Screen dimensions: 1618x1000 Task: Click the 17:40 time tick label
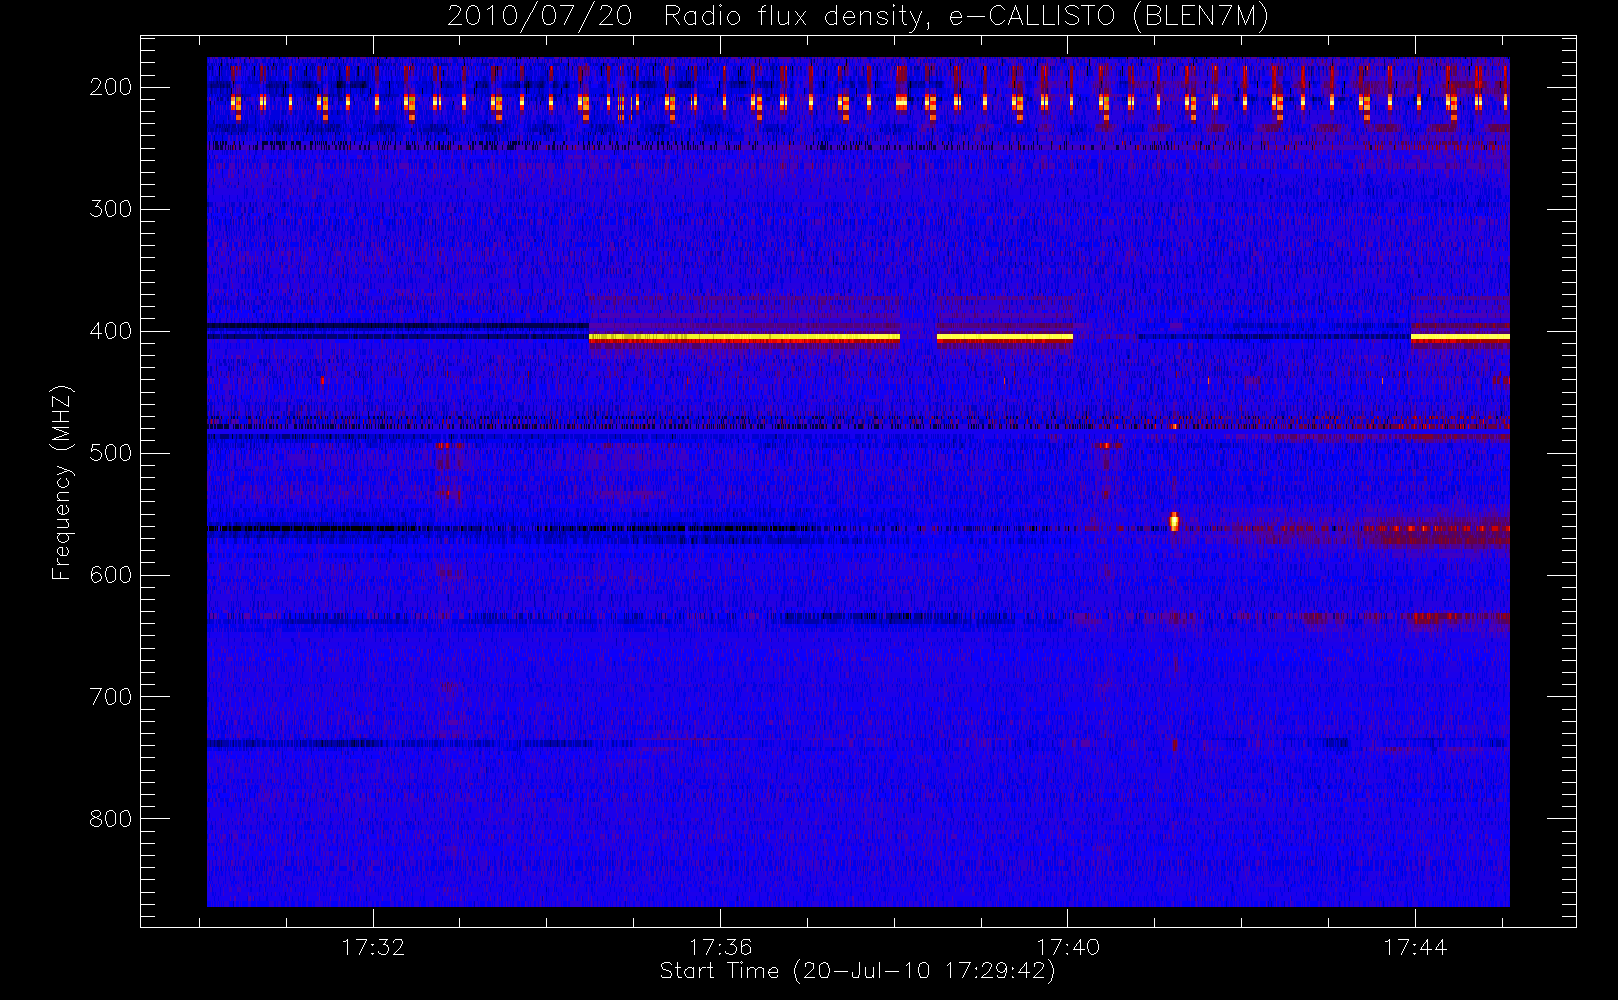click(x=1068, y=947)
